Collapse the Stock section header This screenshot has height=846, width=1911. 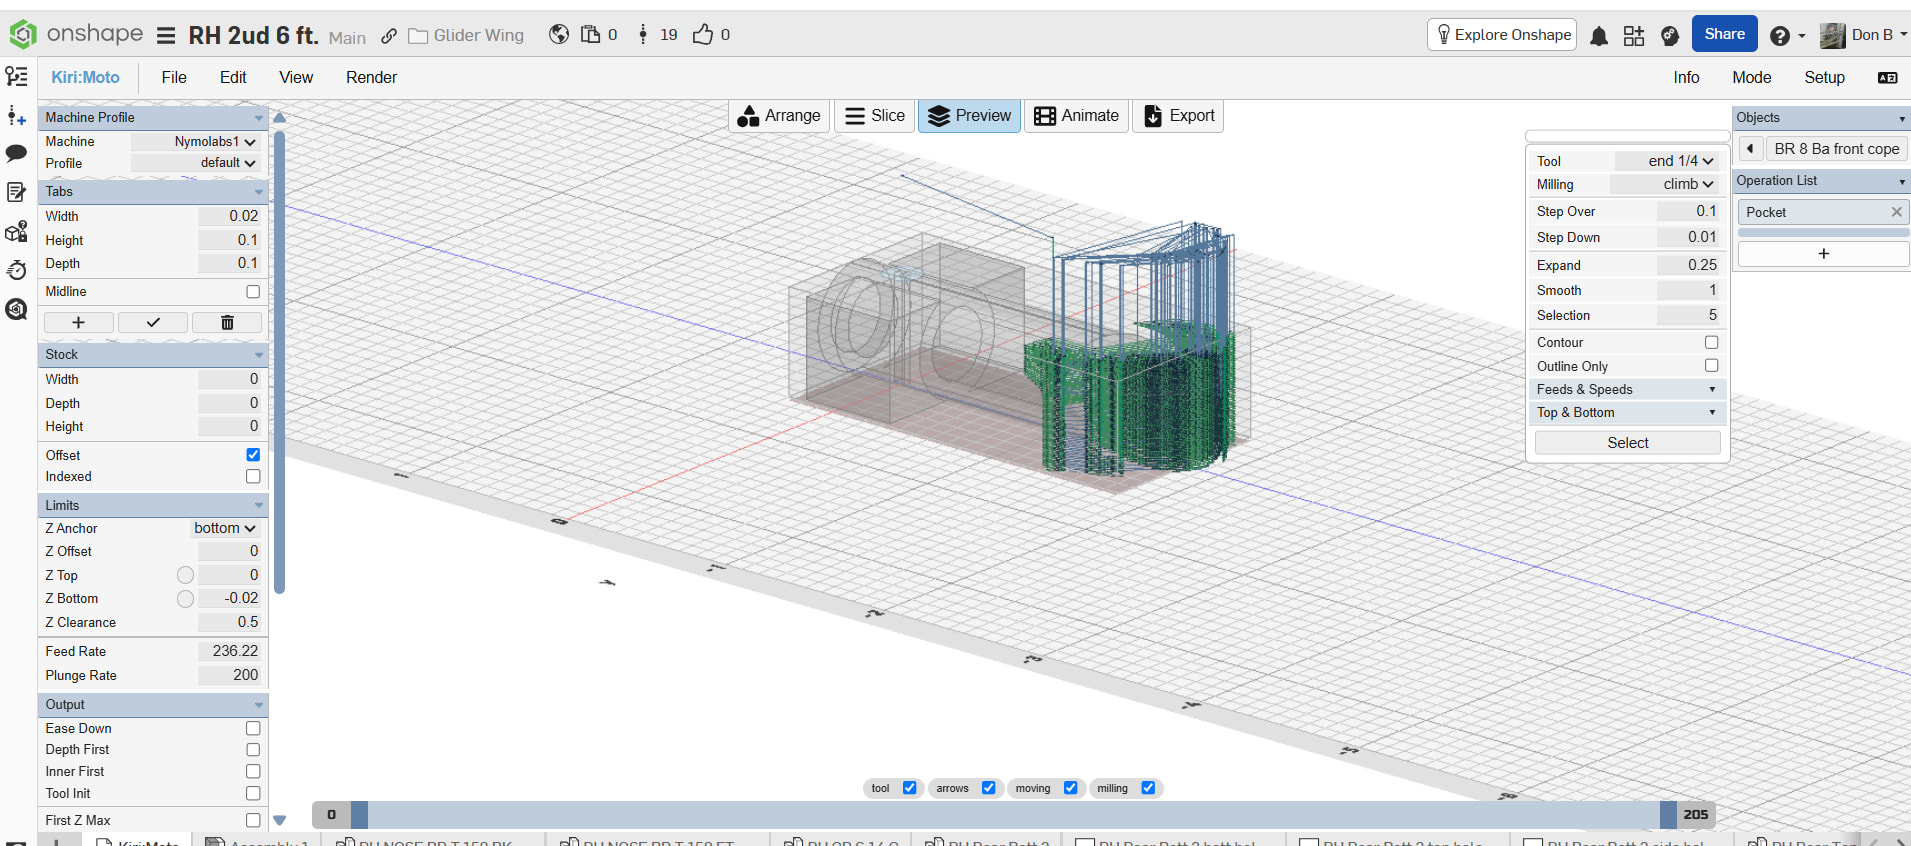153,354
